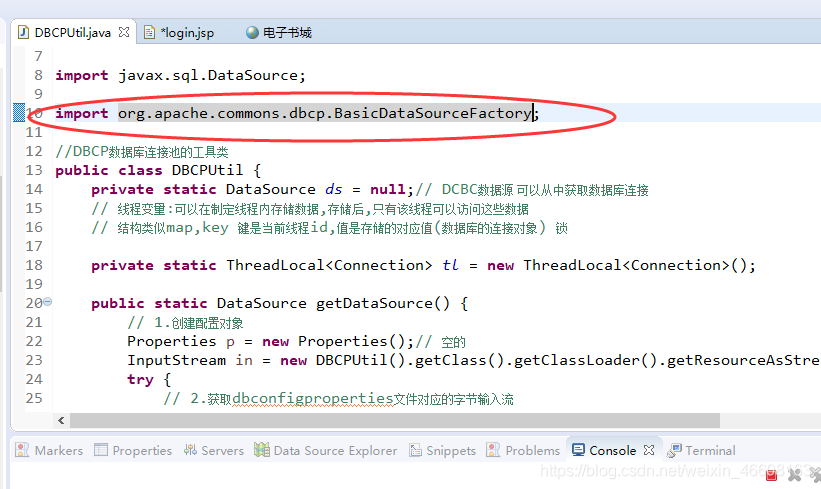Open the Markers view tab

59,450
